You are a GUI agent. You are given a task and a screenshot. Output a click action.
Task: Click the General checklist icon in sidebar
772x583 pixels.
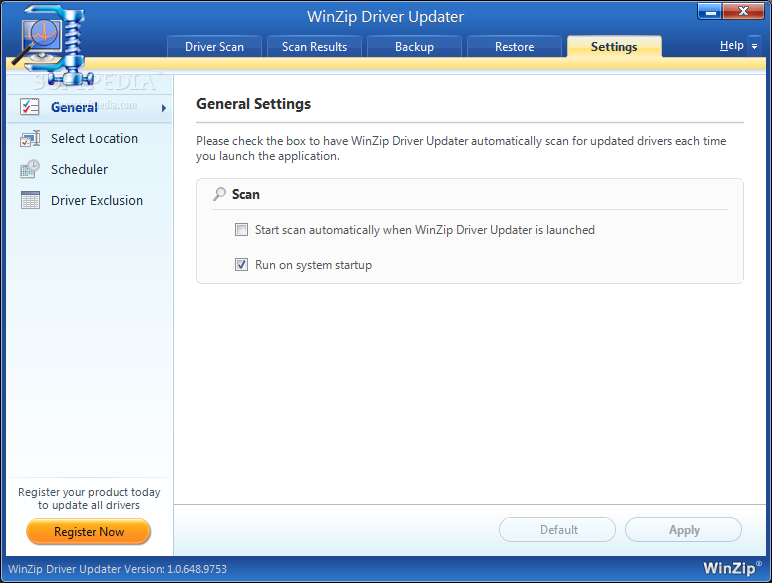[x=30, y=107]
